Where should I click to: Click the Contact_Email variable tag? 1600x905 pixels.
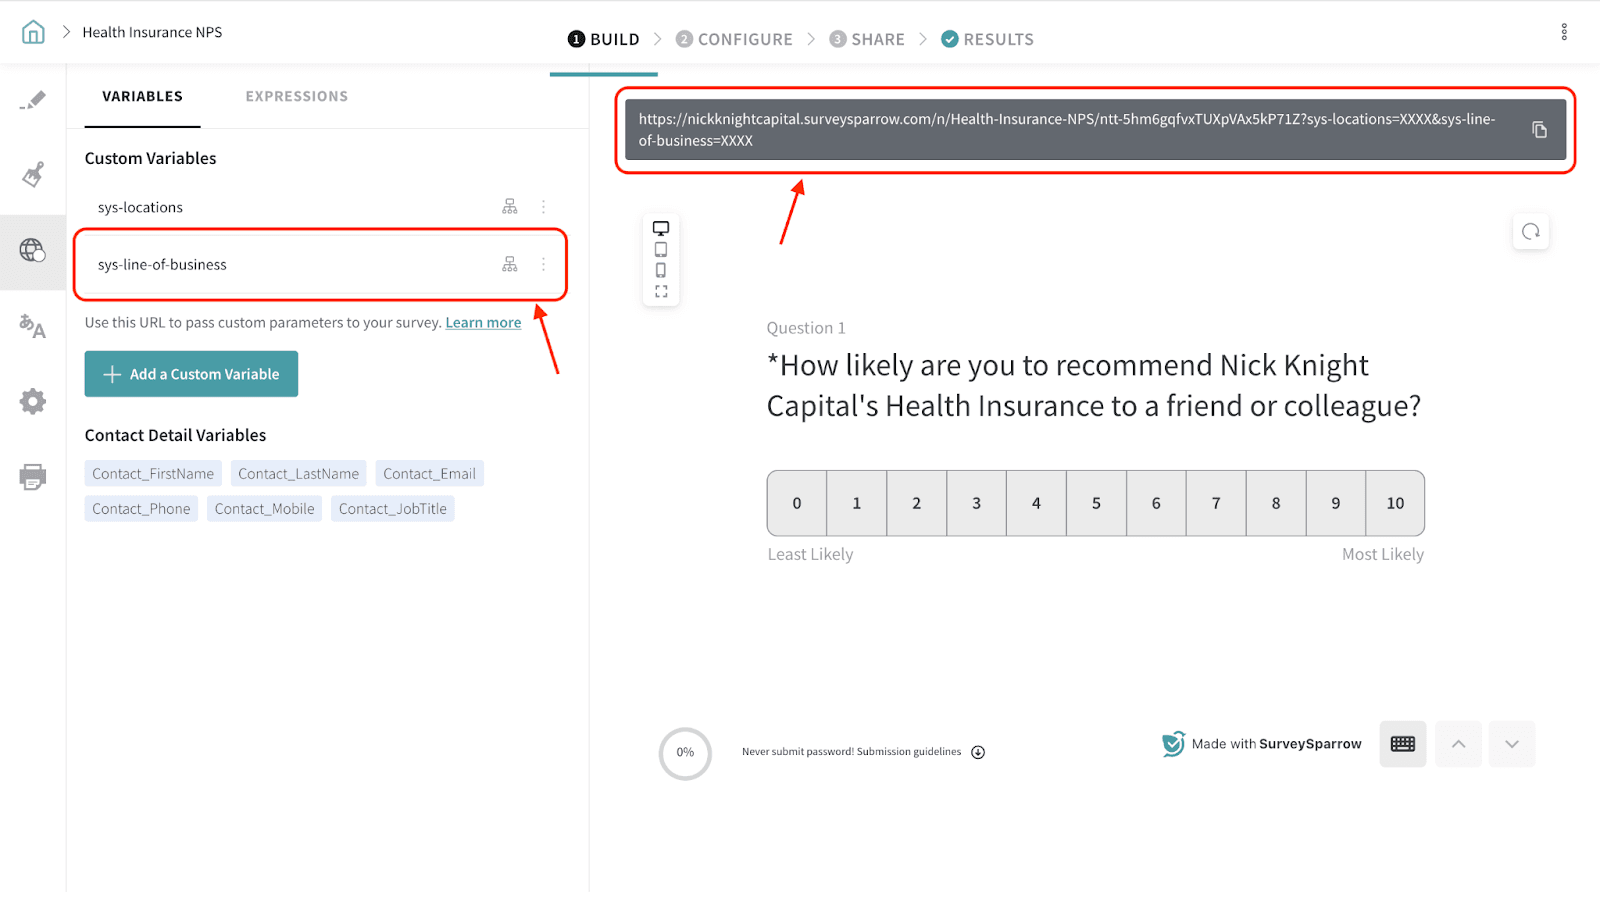click(x=429, y=474)
